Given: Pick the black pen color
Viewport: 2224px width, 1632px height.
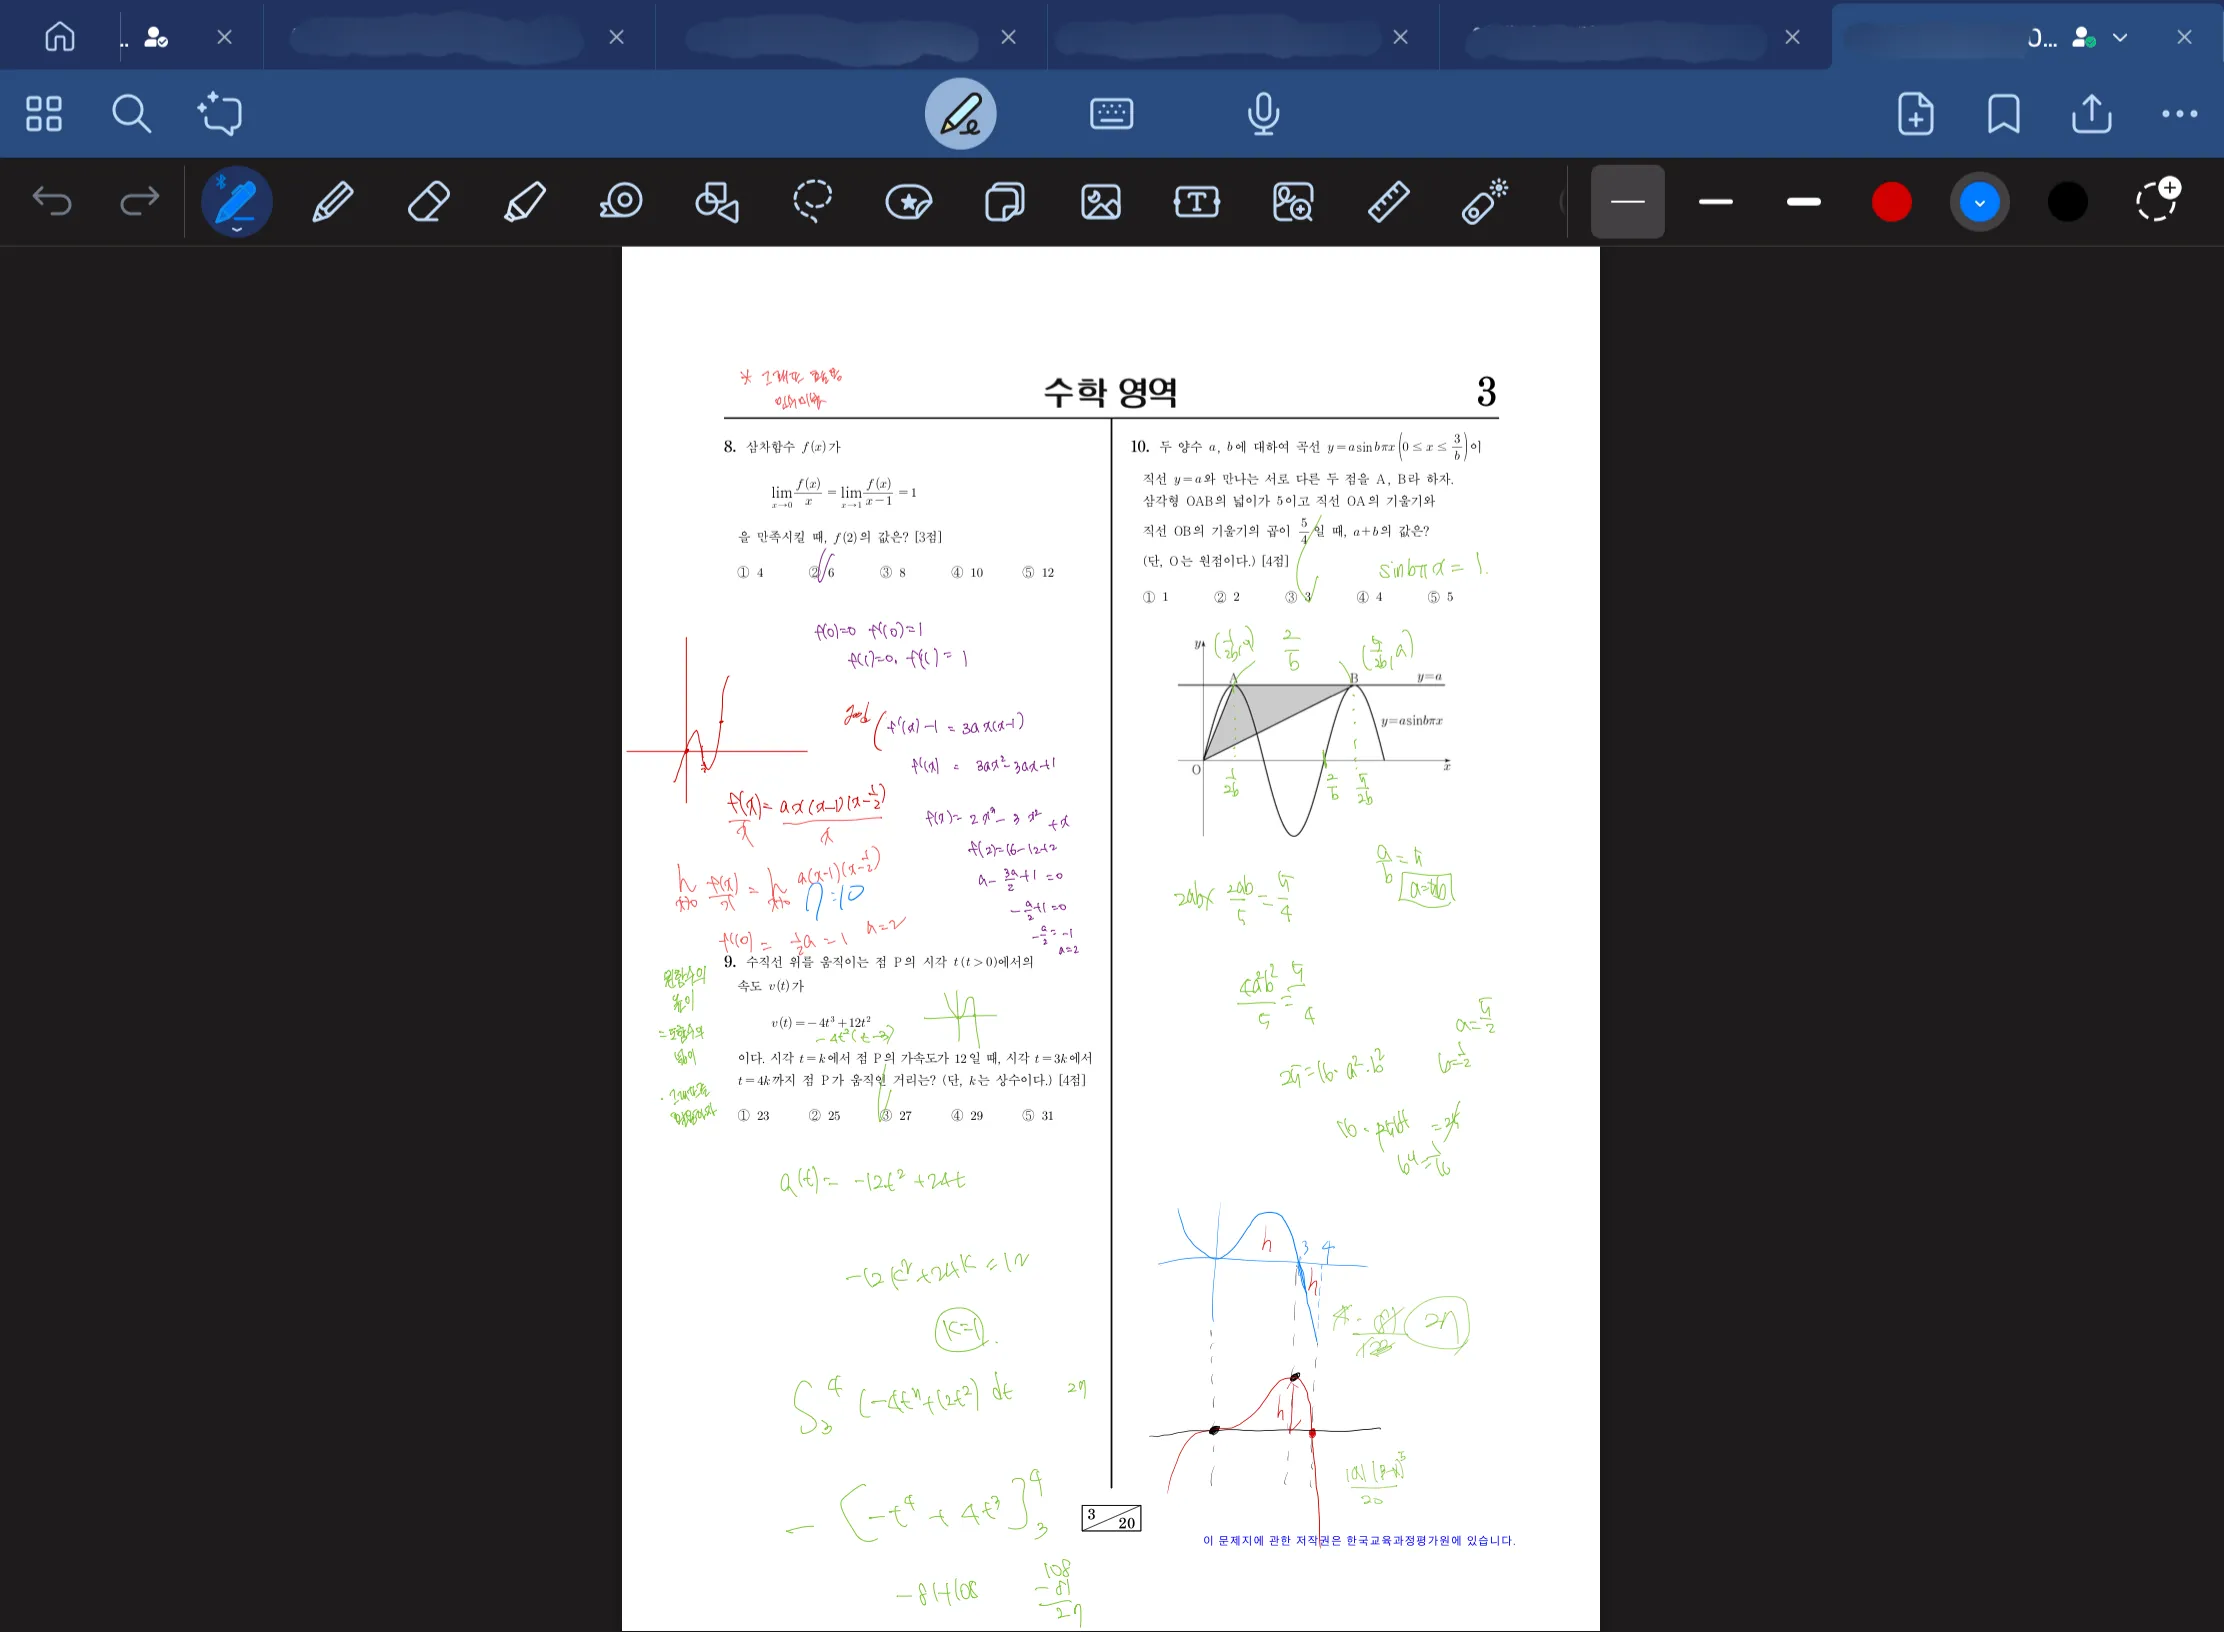Looking at the screenshot, I should coord(2068,202).
